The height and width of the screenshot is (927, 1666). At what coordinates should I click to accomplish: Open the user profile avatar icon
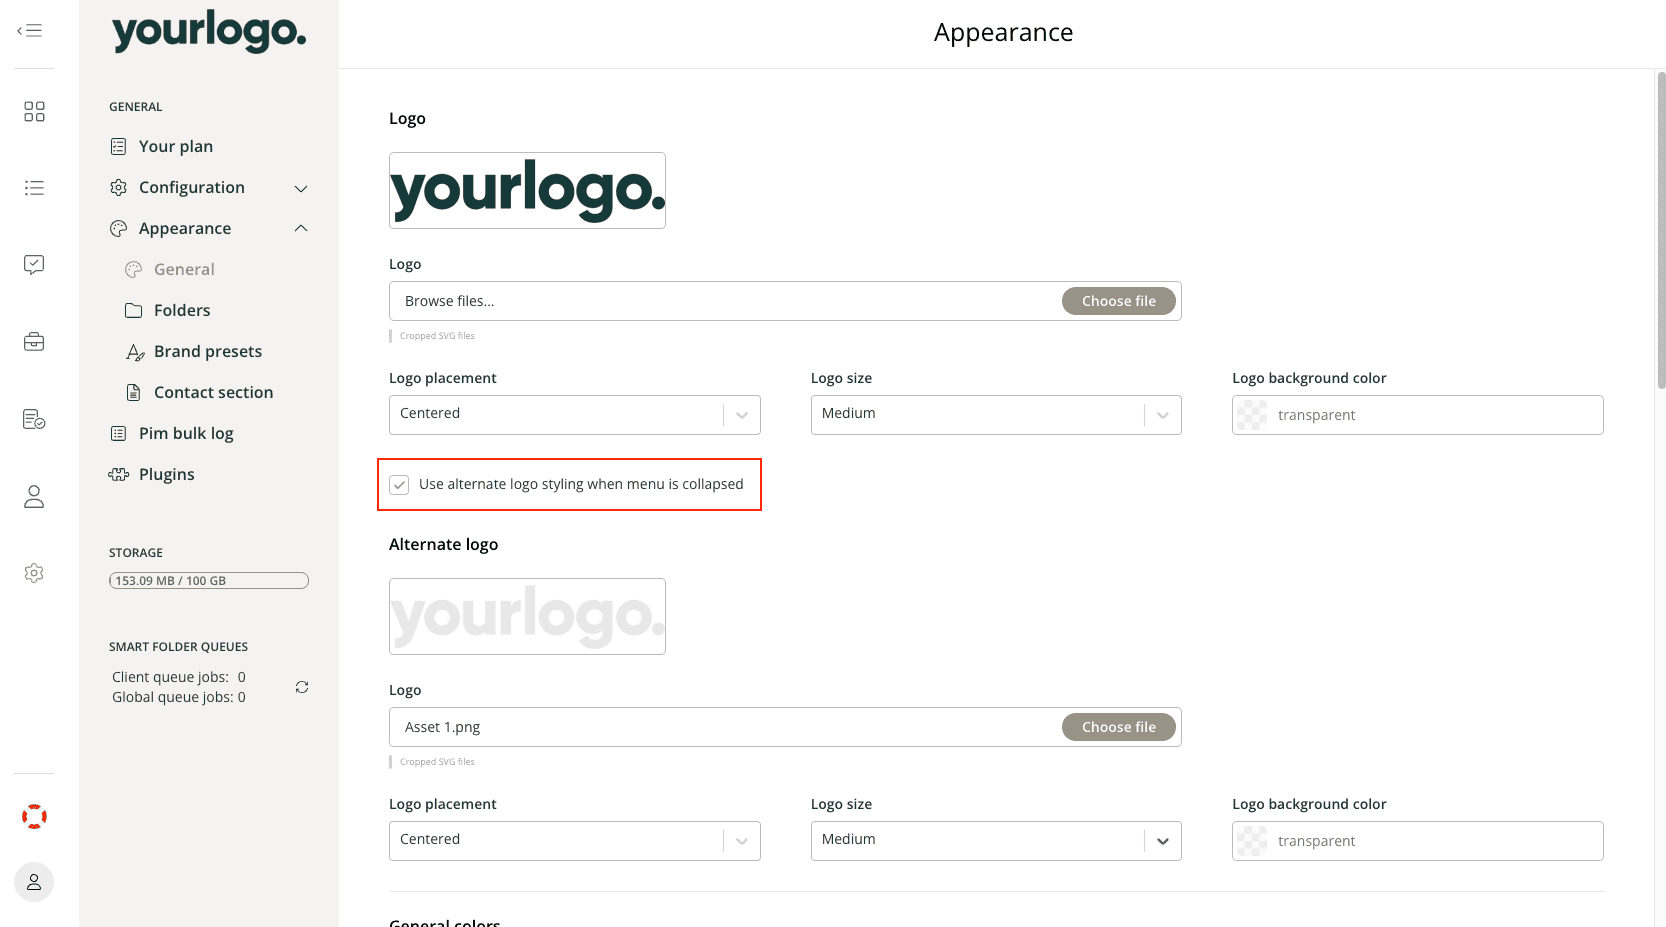tap(34, 882)
